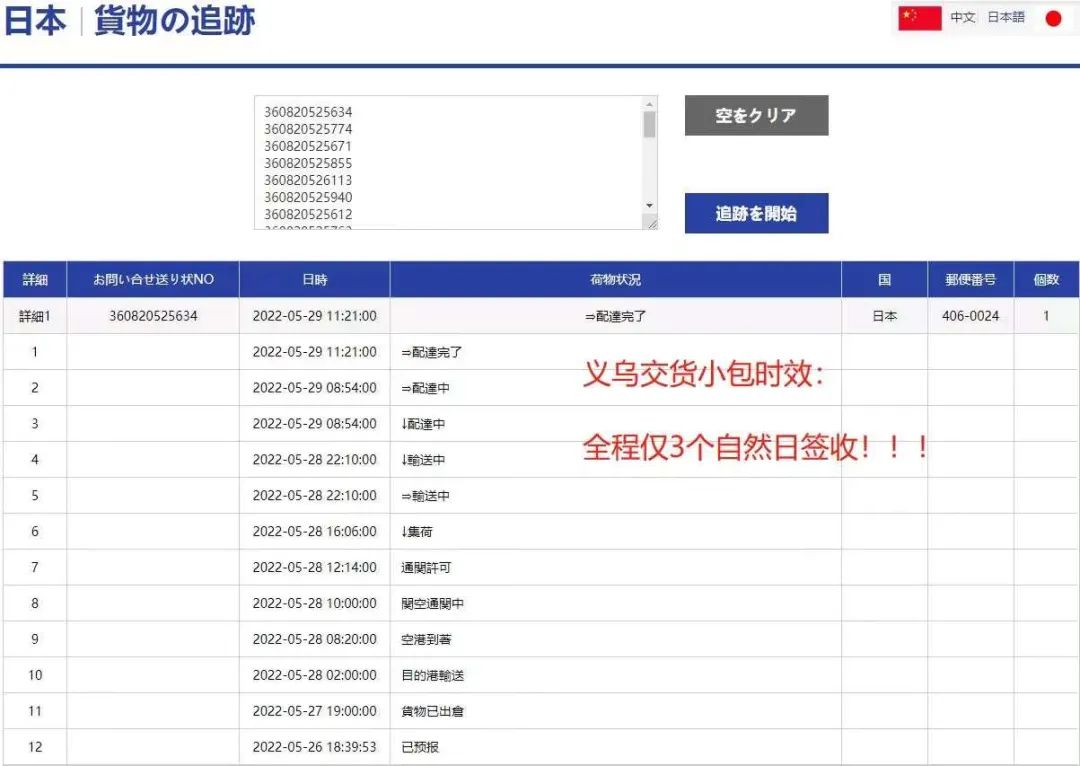Open the 詳細1 row link
1080x766 pixels.
coord(34,316)
